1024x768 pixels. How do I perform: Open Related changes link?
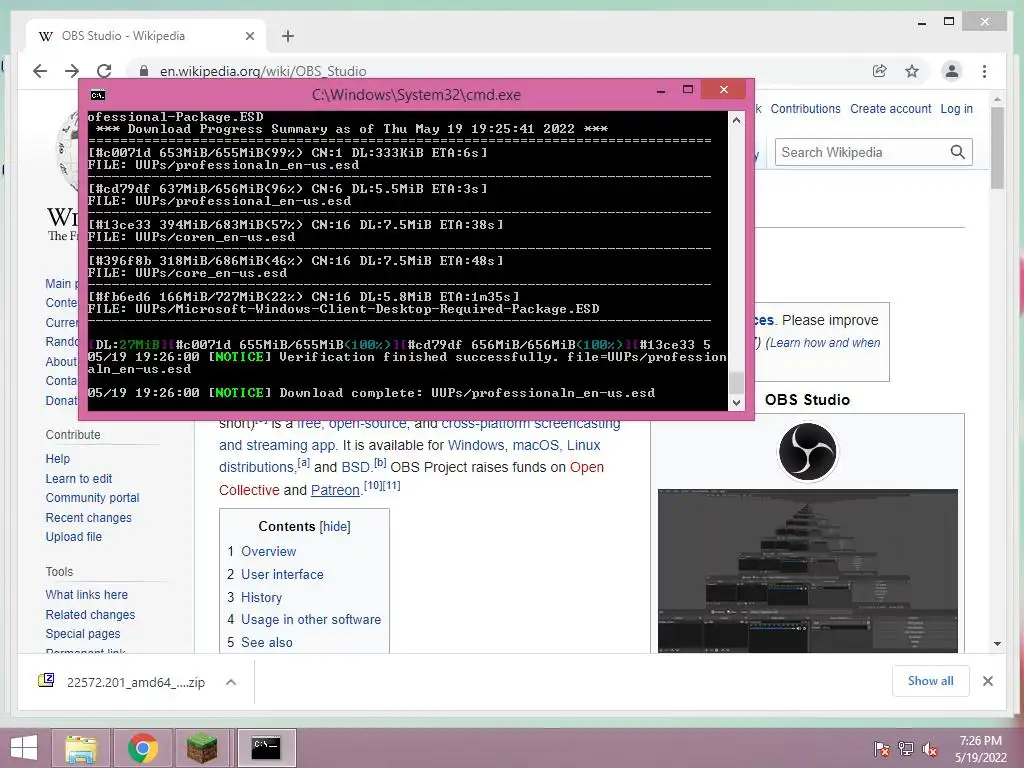(x=90, y=615)
